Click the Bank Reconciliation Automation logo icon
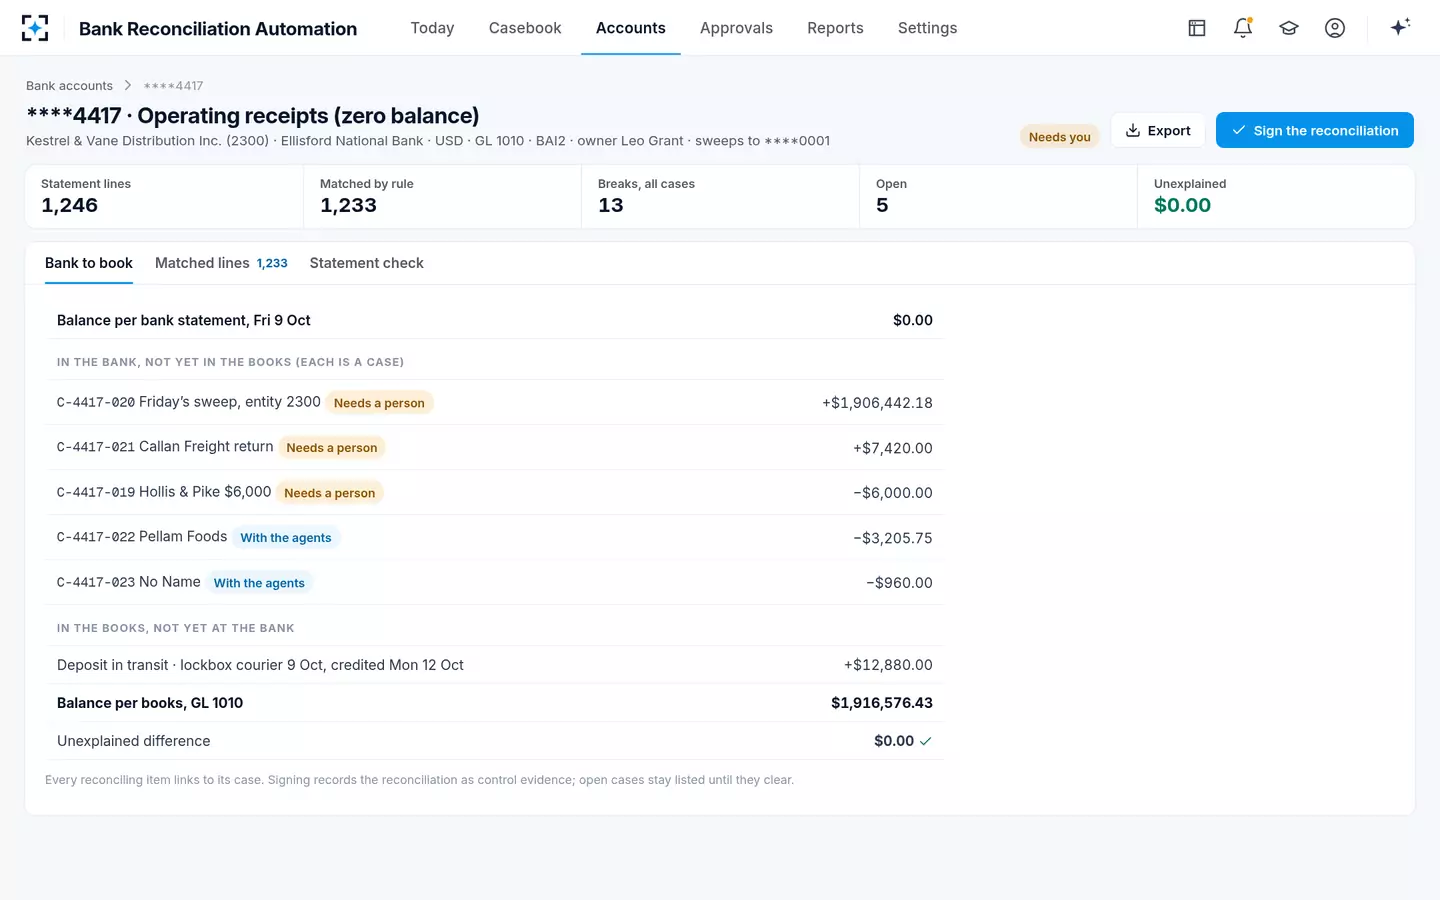Viewport: 1440px width, 900px height. [35, 28]
